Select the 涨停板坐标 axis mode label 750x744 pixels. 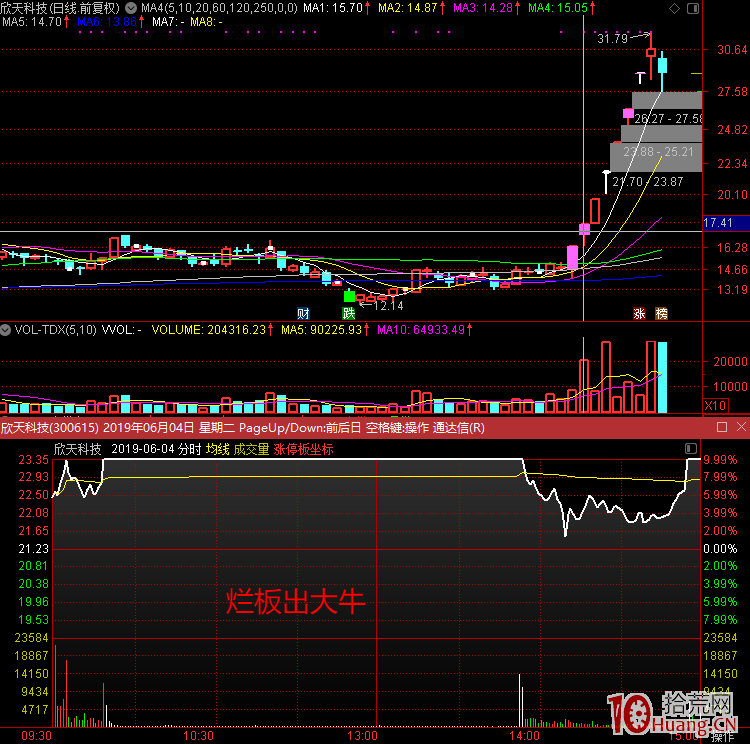coord(303,449)
